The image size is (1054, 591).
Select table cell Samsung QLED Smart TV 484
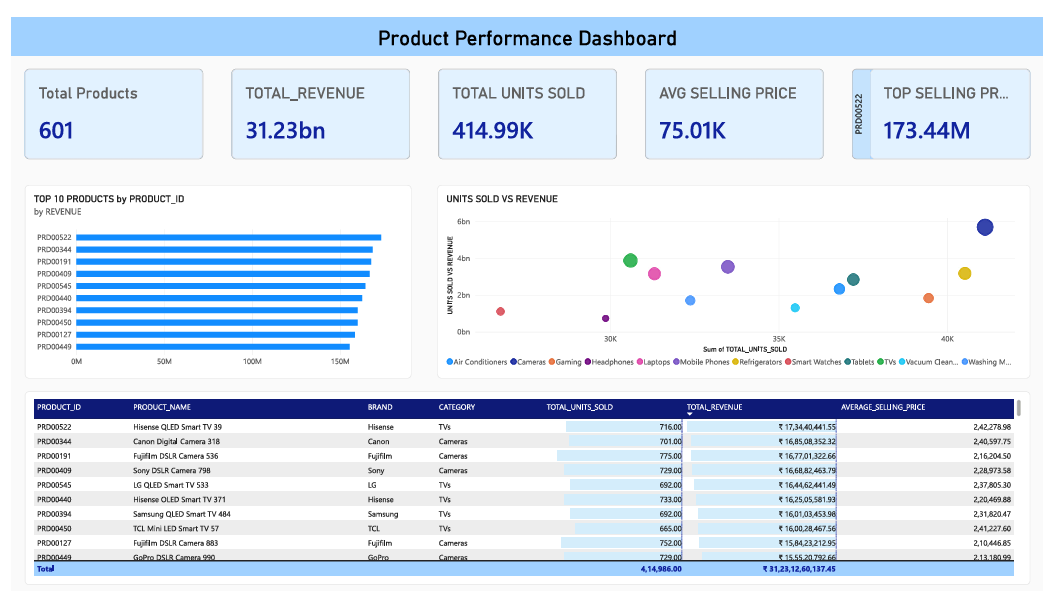181,514
